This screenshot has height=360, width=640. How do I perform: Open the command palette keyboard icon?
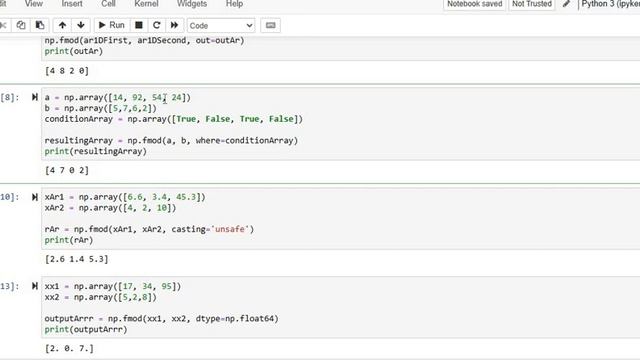[x=270, y=25]
